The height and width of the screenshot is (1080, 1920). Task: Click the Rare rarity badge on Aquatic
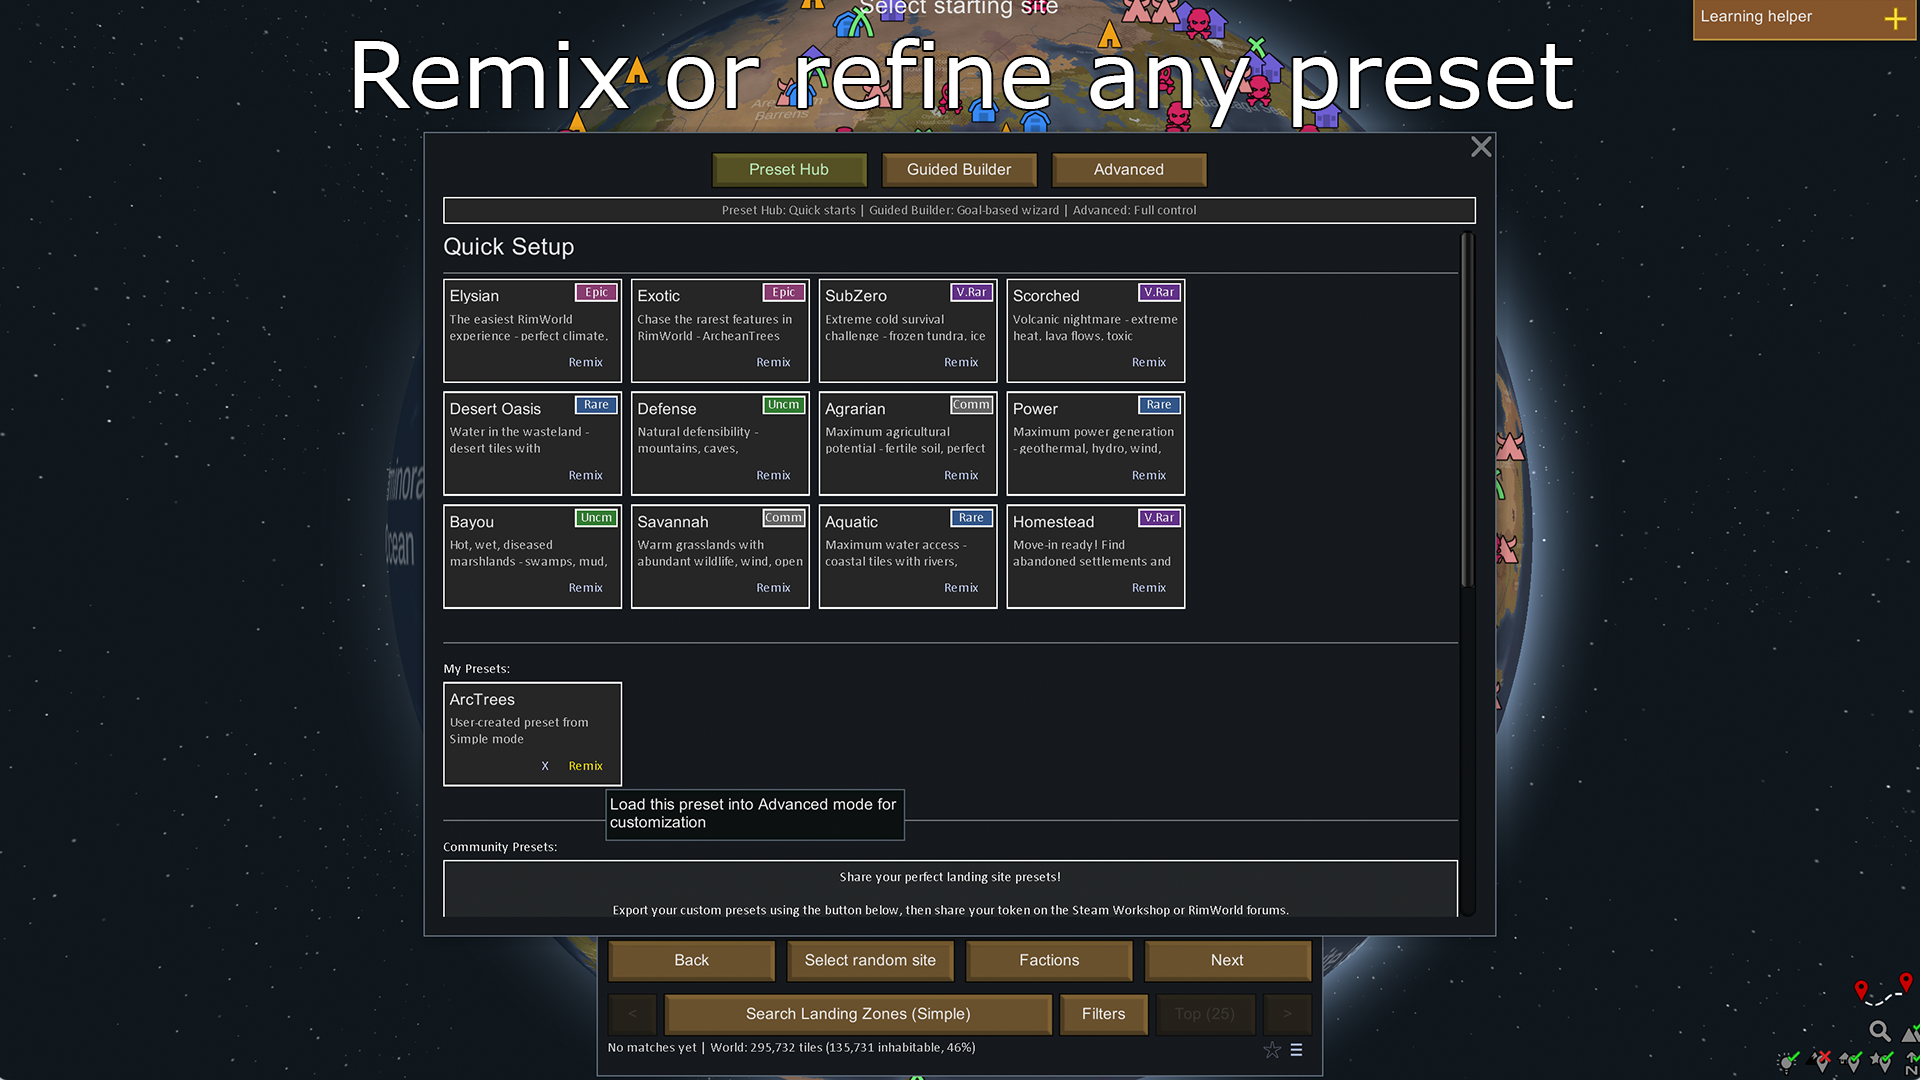click(x=971, y=518)
